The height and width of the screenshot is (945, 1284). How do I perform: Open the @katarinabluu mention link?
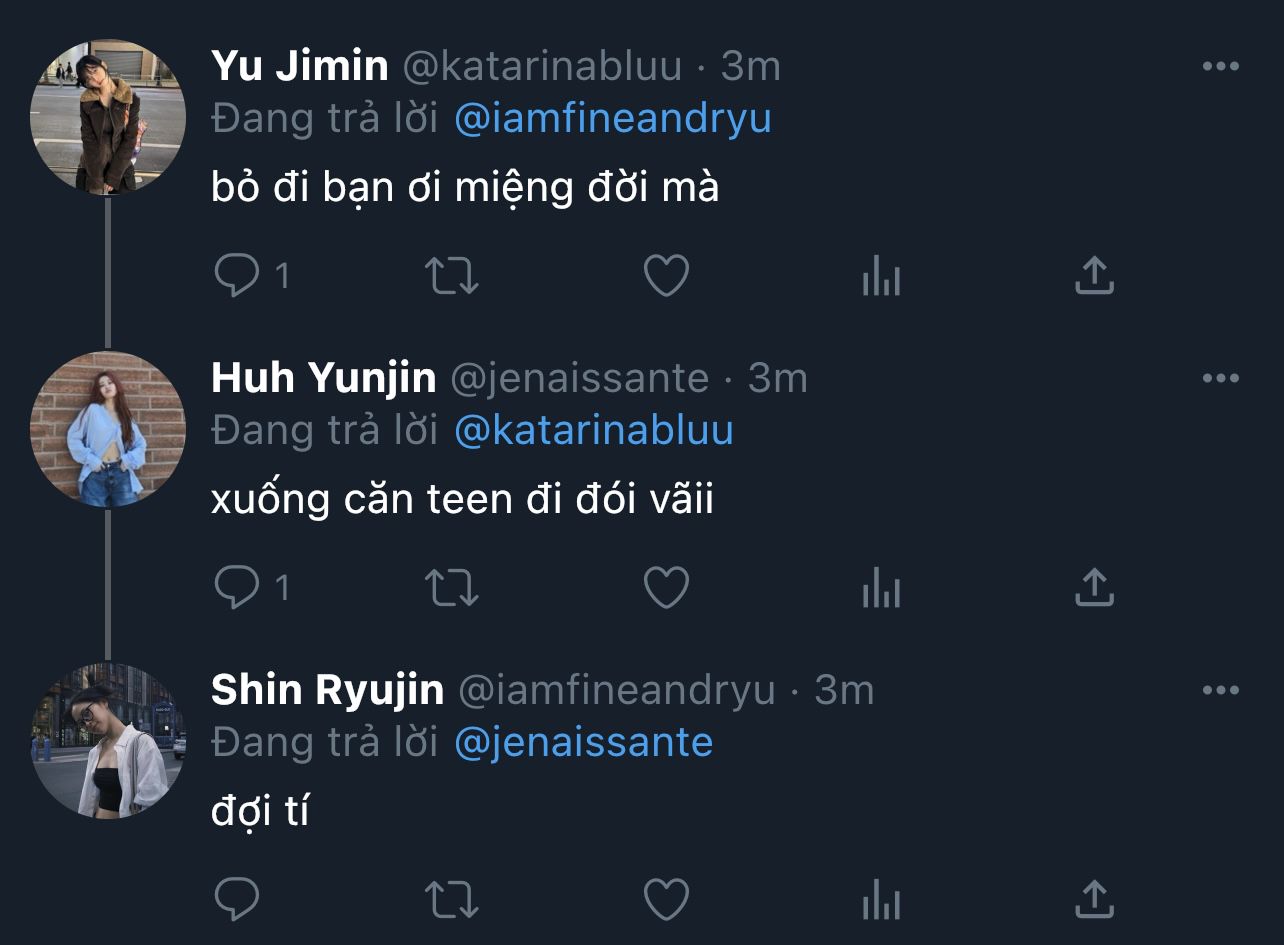593,431
